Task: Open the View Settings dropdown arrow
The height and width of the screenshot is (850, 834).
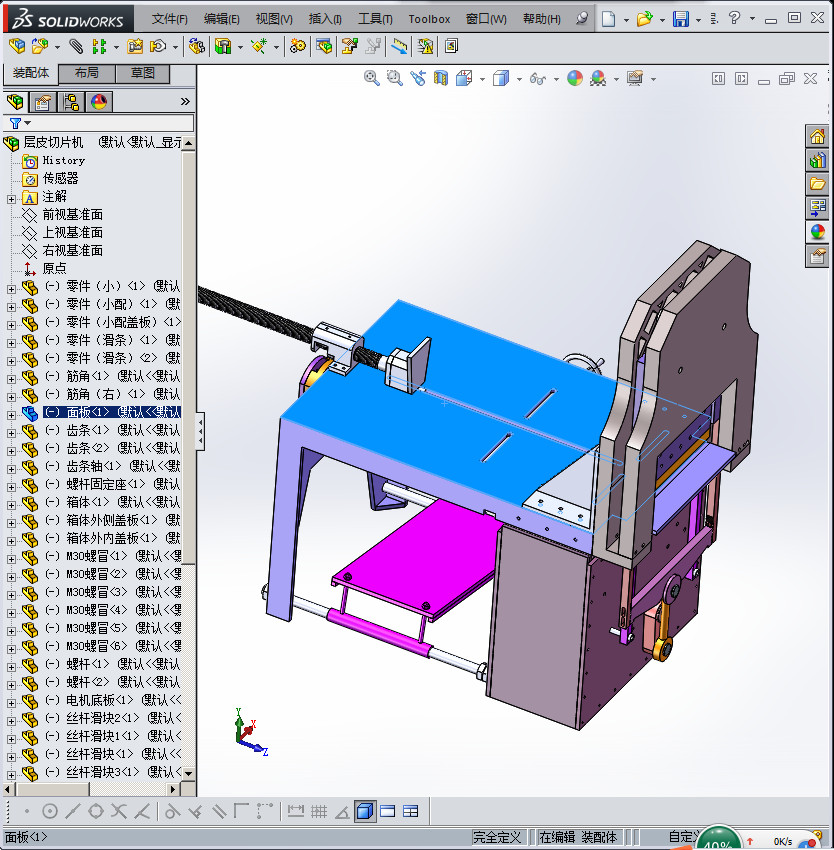Action: coord(653,80)
